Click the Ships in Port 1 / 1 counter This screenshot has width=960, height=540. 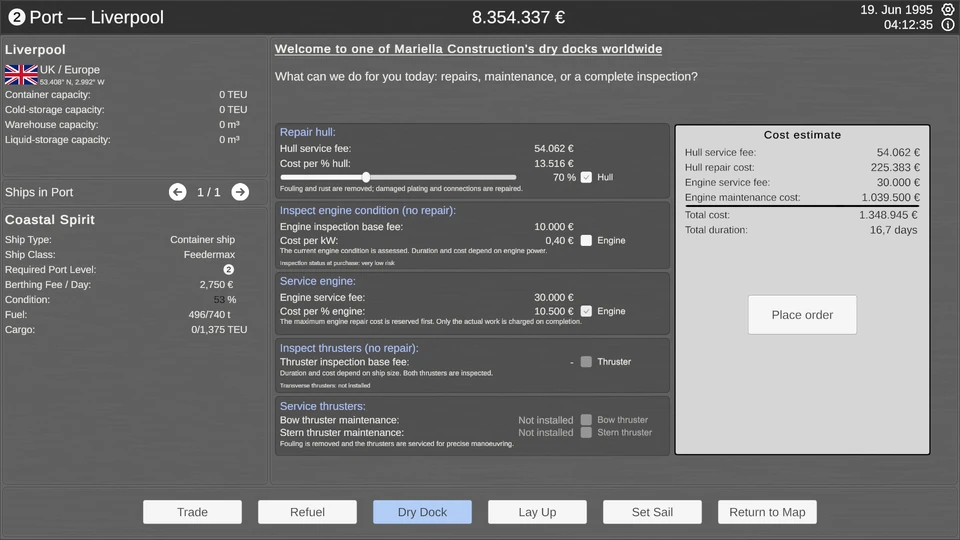pyautogui.click(x=208, y=192)
